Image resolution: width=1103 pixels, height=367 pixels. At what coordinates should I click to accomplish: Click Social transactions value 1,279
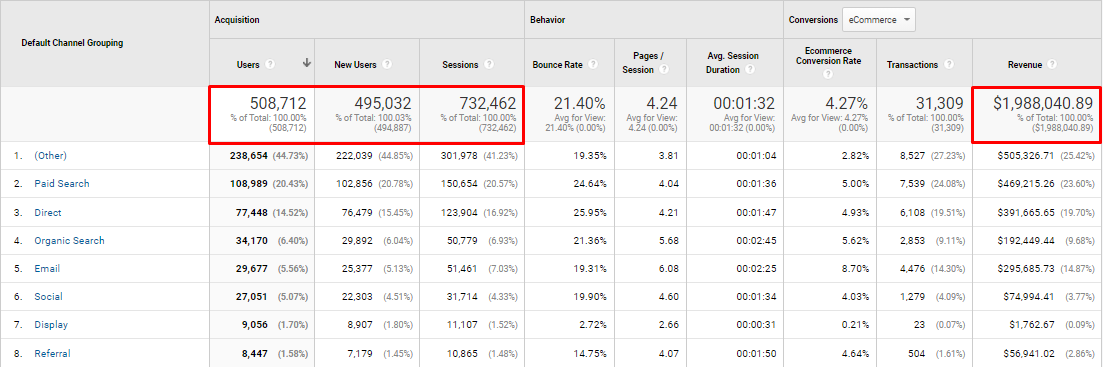pyautogui.click(x=912, y=297)
